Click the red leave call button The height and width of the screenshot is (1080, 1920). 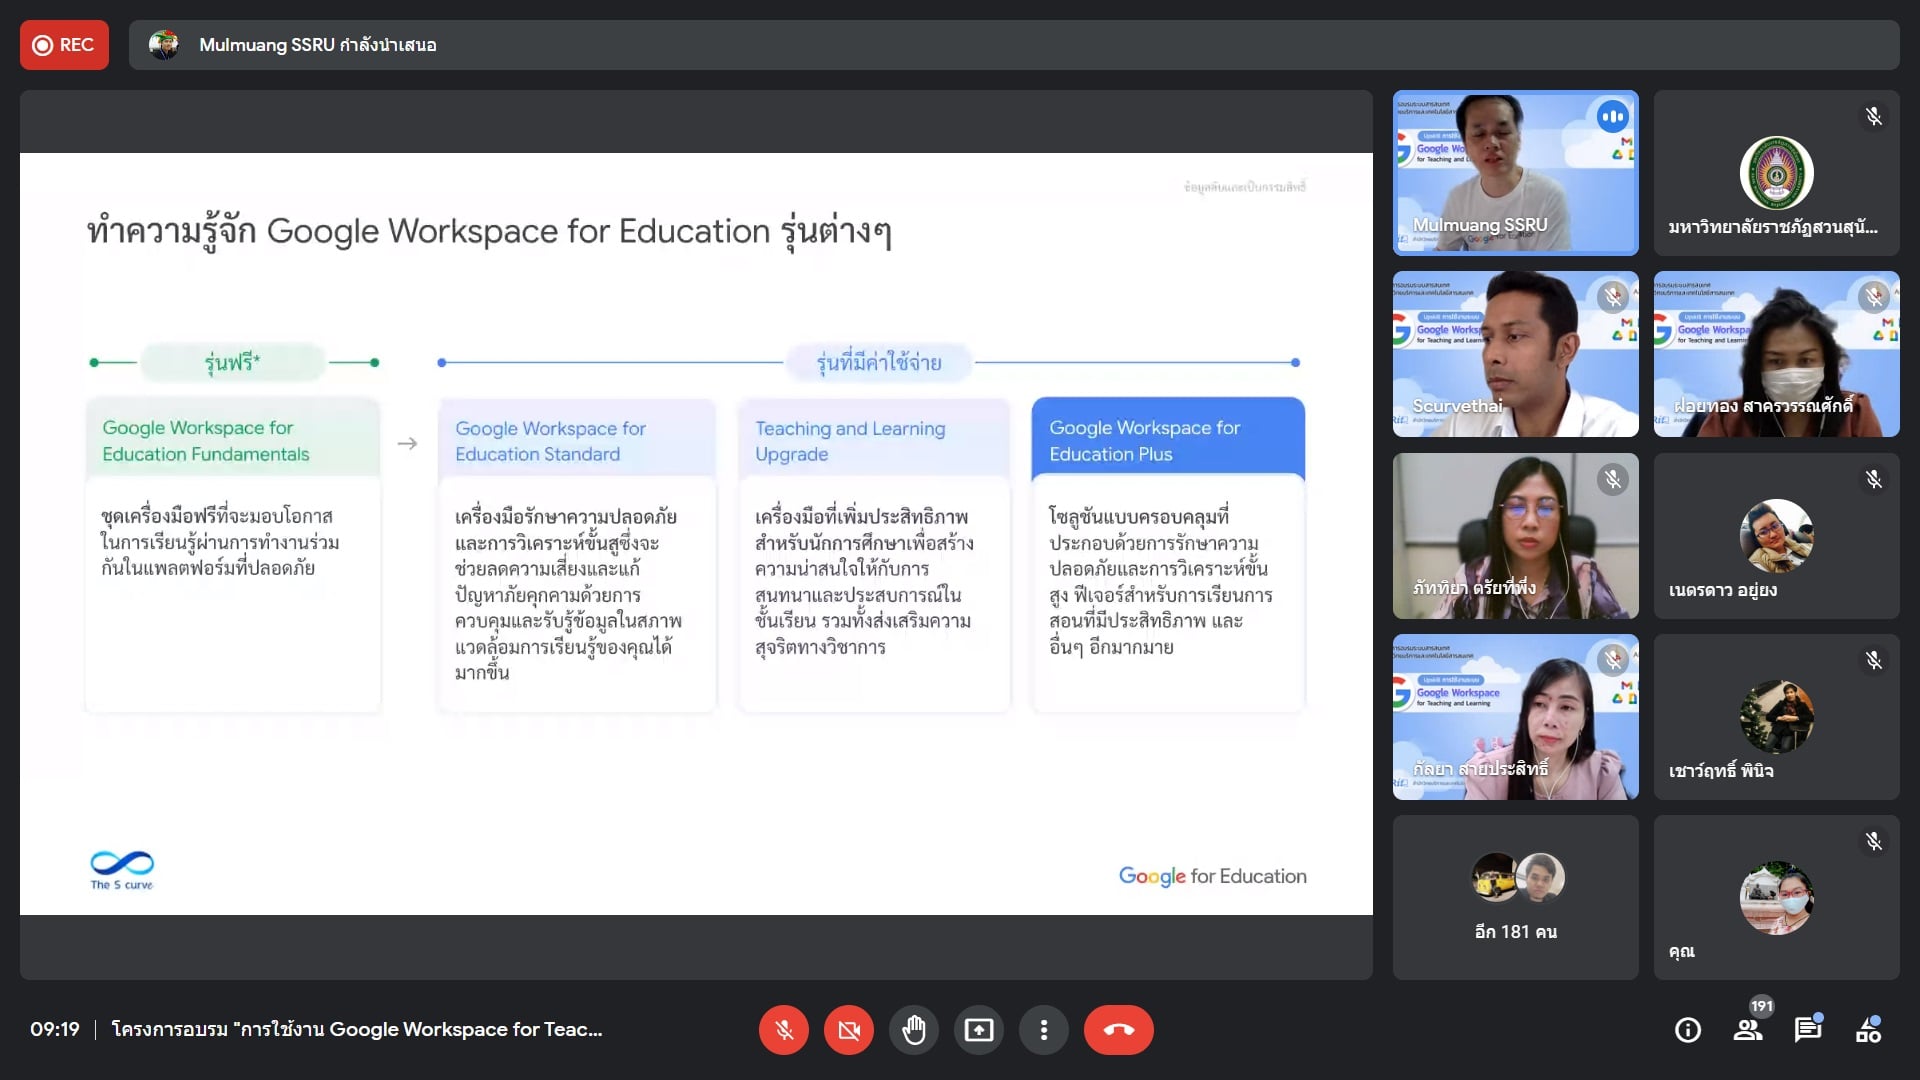coord(1118,1030)
